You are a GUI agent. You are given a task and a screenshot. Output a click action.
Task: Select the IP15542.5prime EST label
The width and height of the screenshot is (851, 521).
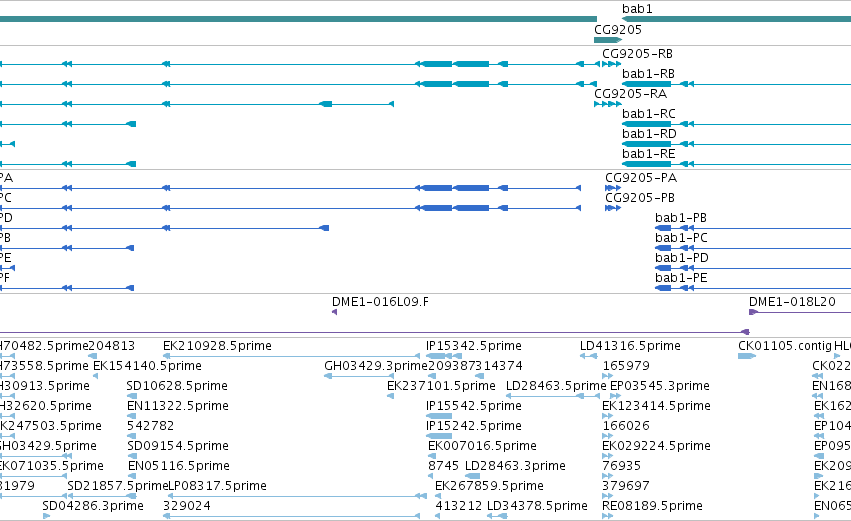pyautogui.click(x=474, y=406)
